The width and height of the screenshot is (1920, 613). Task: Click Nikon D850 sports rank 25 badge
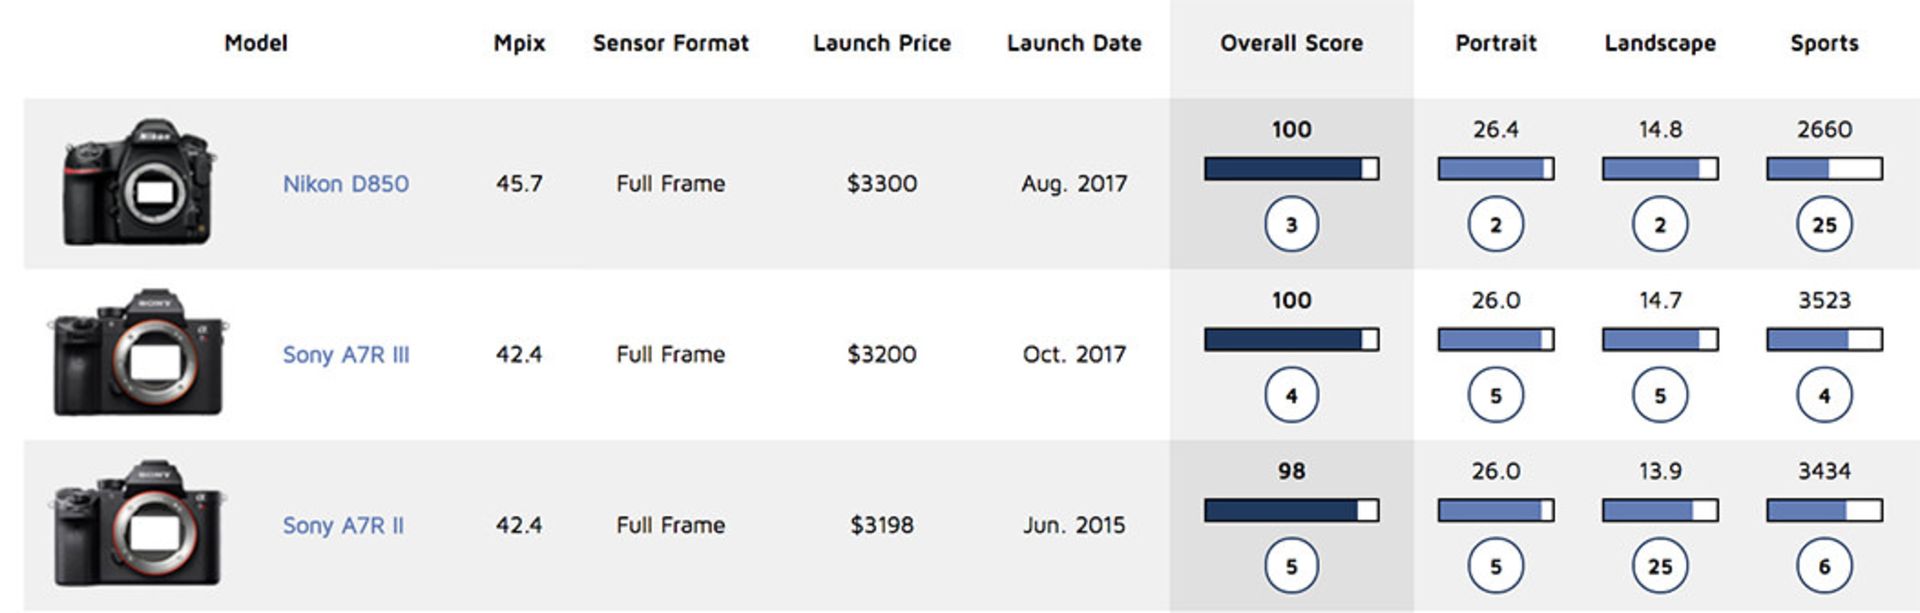(1824, 225)
